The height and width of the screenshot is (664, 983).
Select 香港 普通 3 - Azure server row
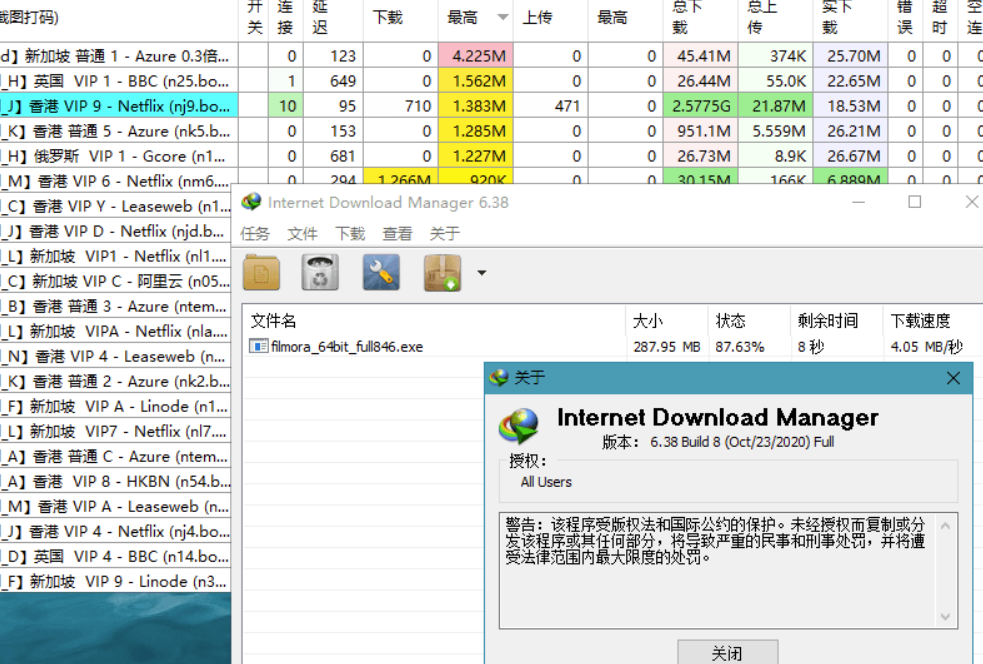click(115, 307)
